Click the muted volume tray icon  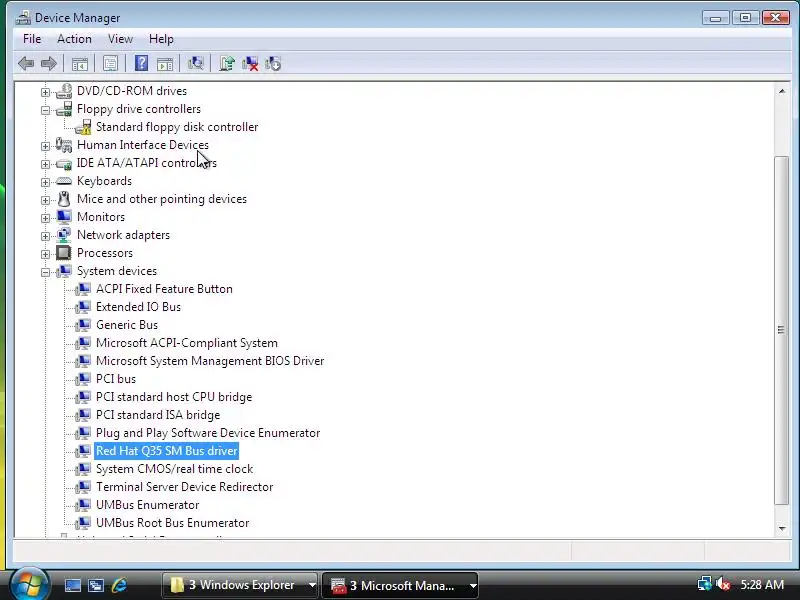click(x=723, y=584)
